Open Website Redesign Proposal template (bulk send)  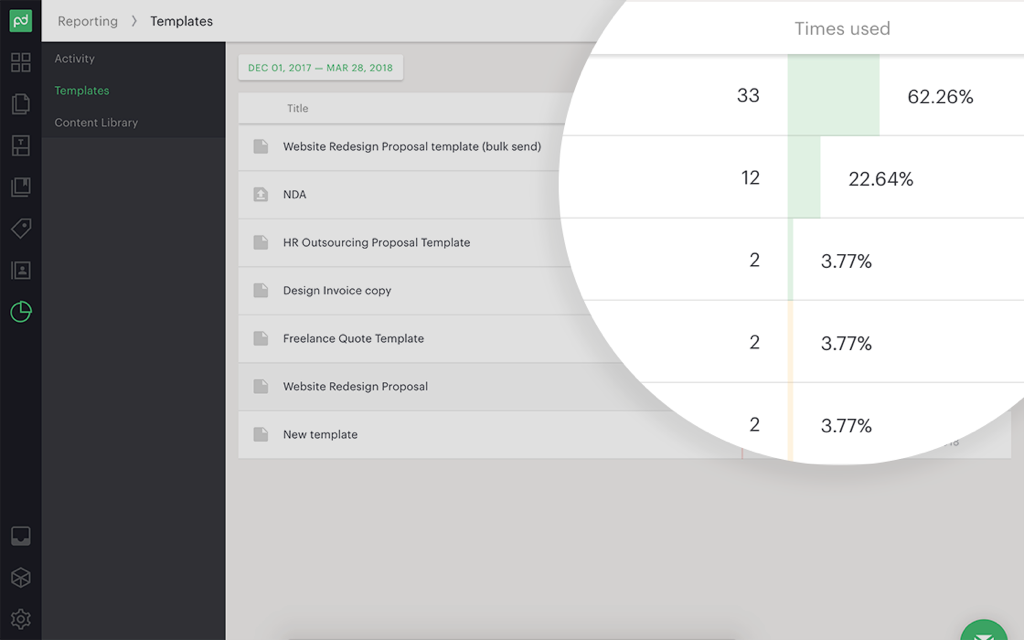click(x=412, y=146)
